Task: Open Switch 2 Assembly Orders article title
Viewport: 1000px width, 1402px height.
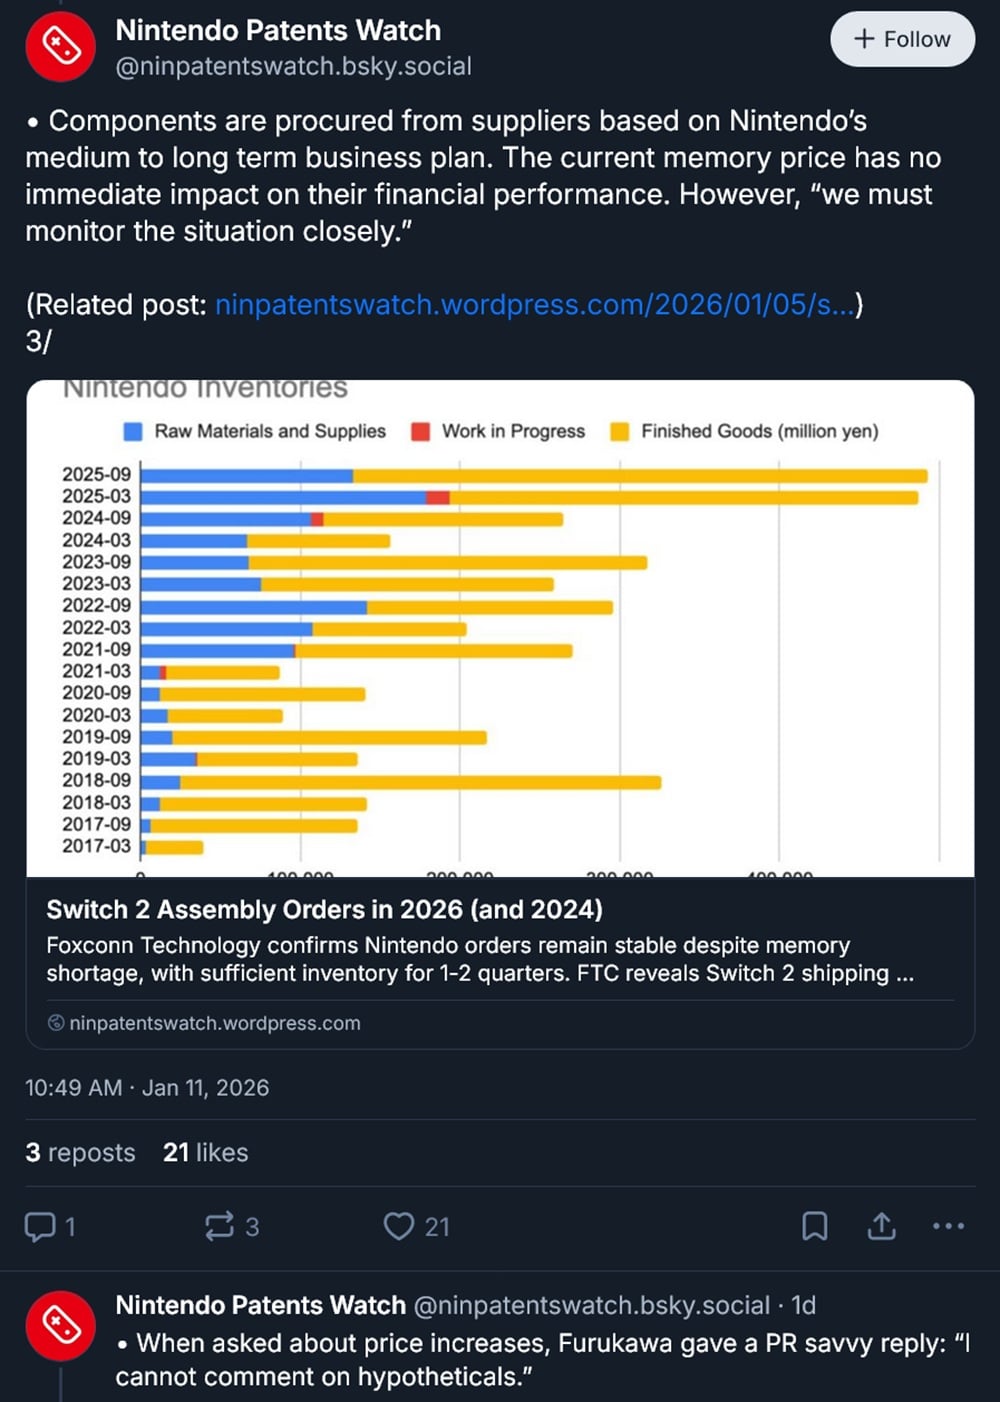Action: coord(324,909)
